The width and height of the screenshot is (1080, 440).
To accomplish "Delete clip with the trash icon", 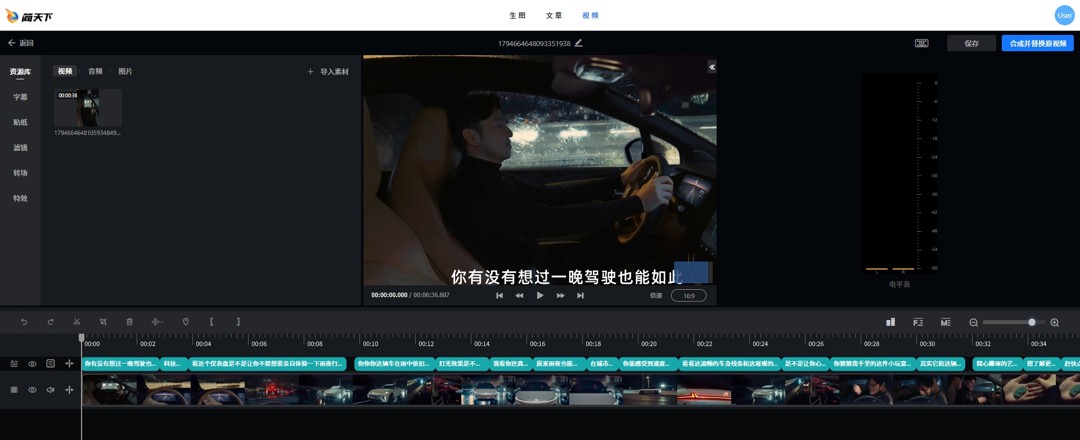I will pos(129,322).
